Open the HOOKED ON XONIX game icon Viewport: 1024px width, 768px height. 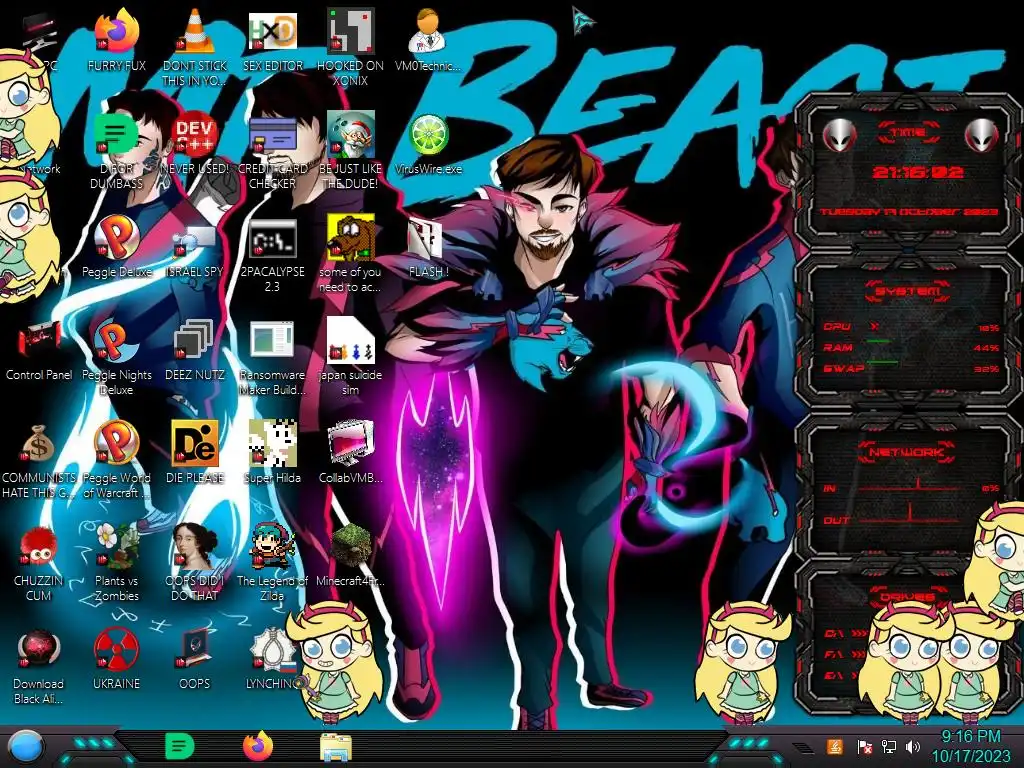(x=351, y=31)
